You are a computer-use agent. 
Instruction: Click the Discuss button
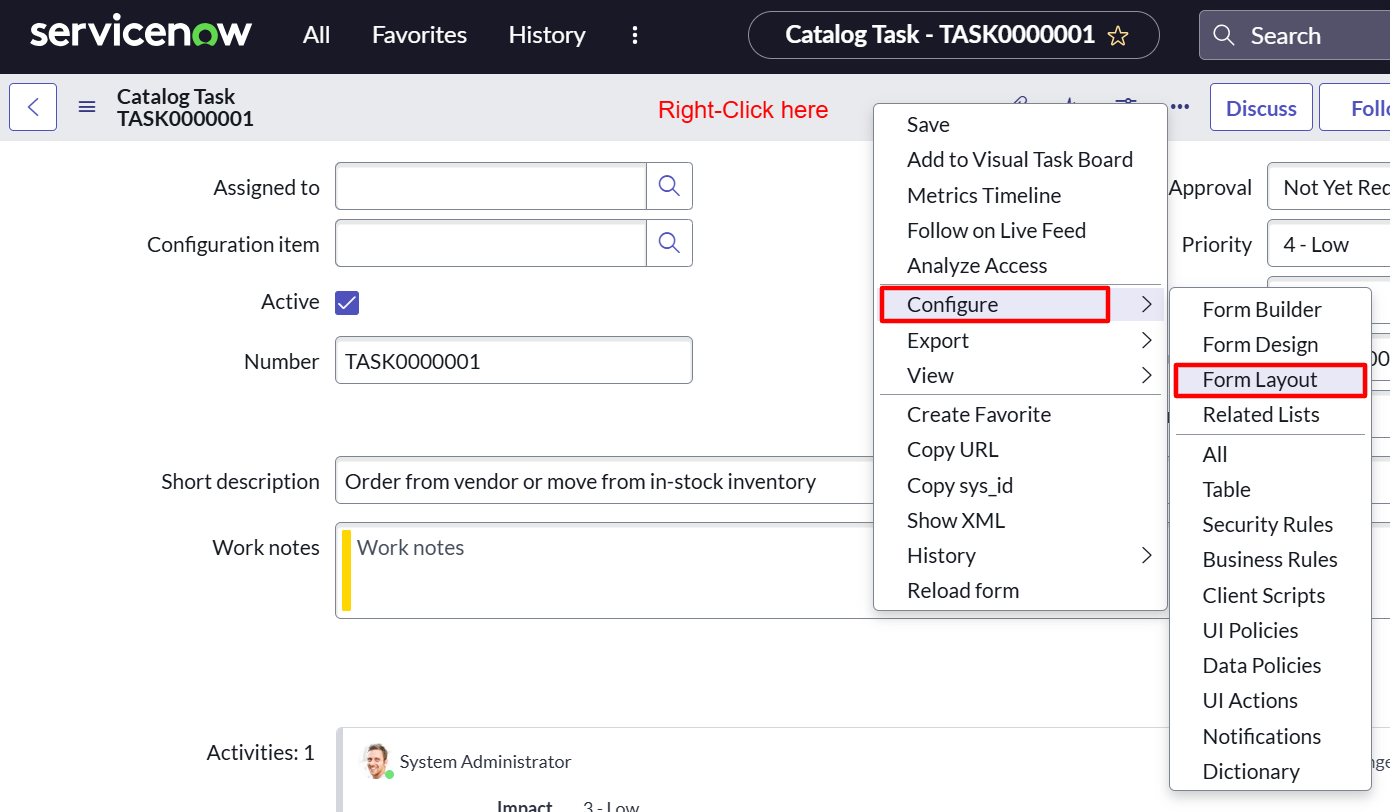(1261, 107)
